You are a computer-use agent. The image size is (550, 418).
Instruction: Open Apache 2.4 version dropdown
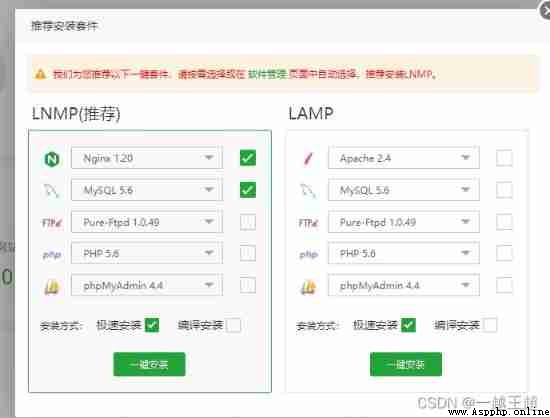tap(403, 158)
